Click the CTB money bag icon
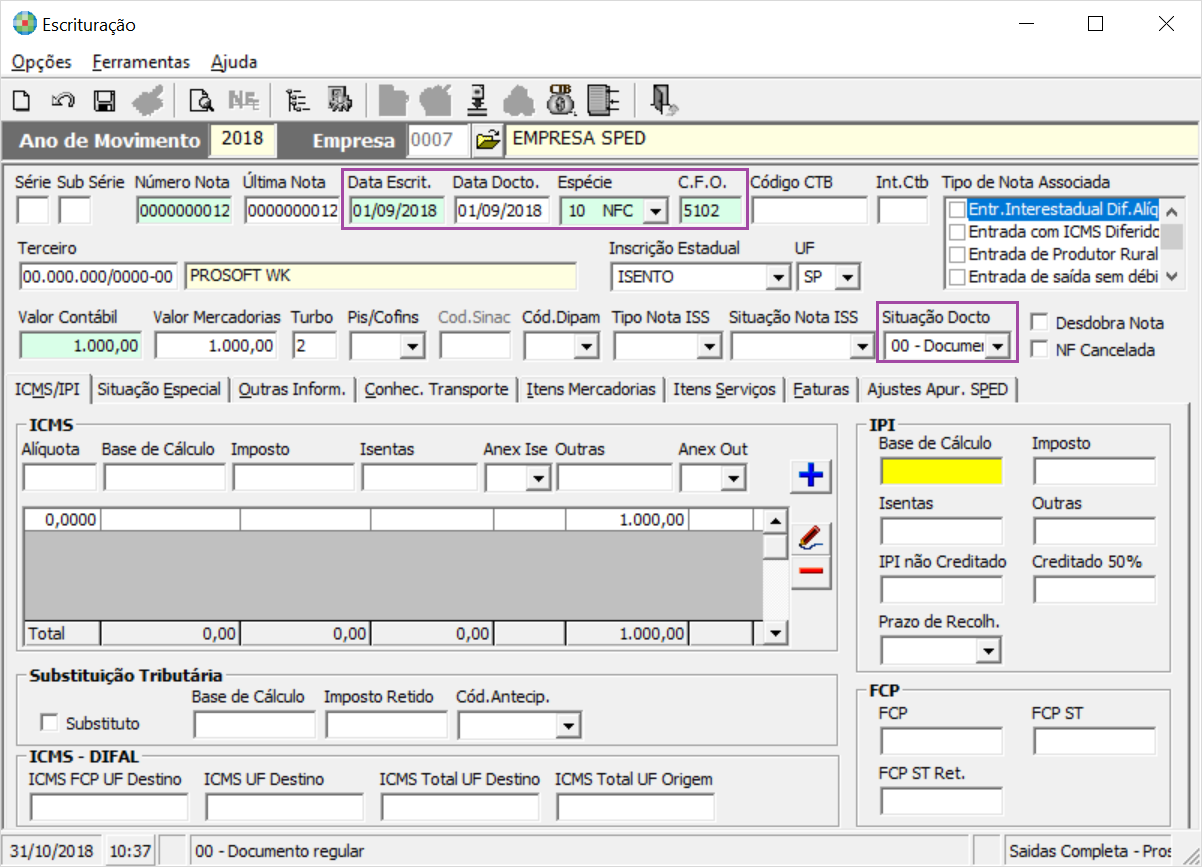The image size is (1202, 867). point(560,99)
